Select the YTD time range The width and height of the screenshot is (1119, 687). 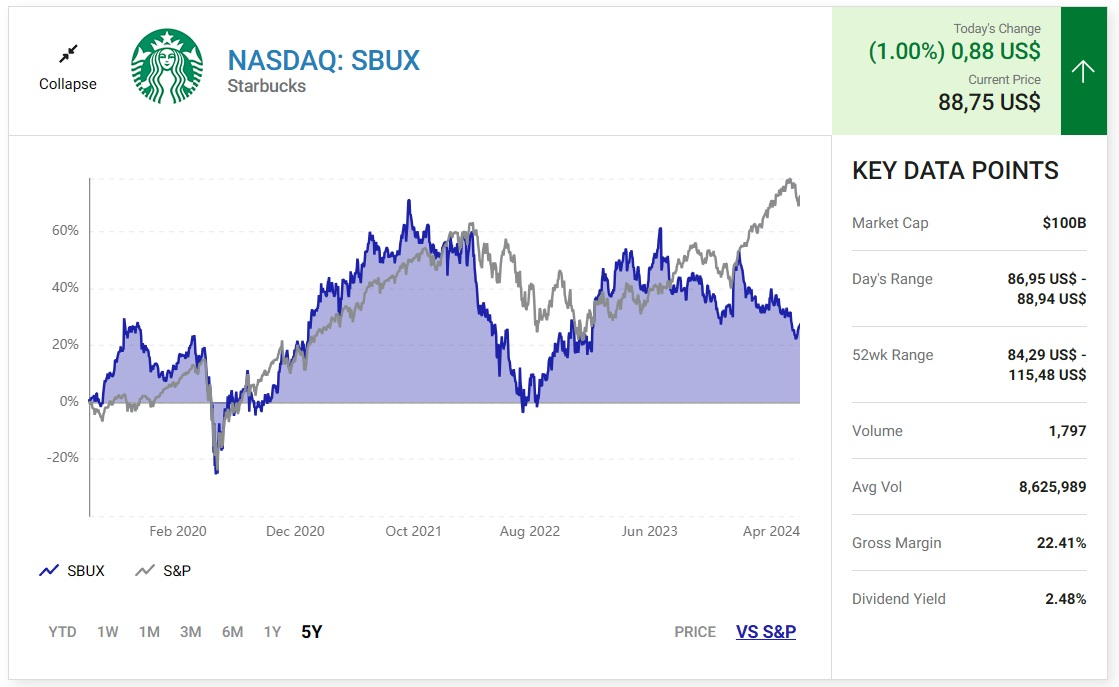tap(62, 632)
